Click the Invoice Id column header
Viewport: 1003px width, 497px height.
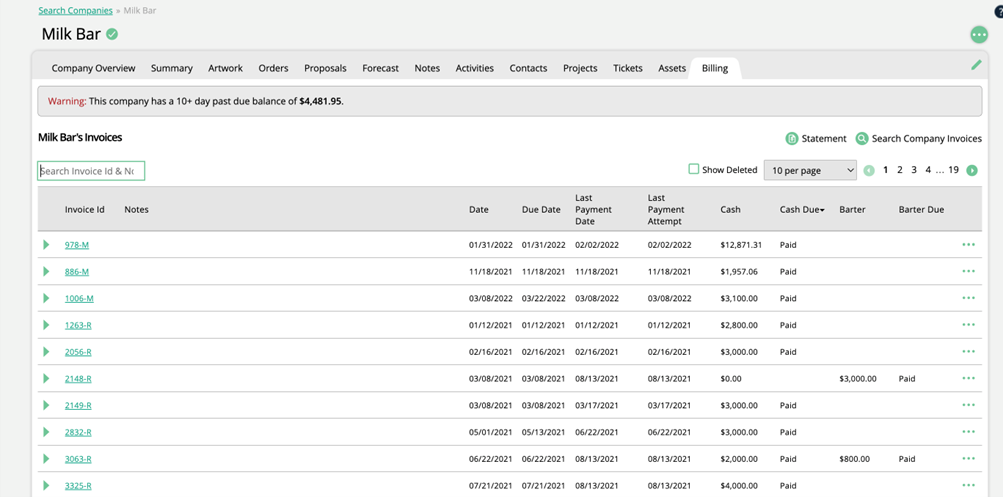point(84,210)
